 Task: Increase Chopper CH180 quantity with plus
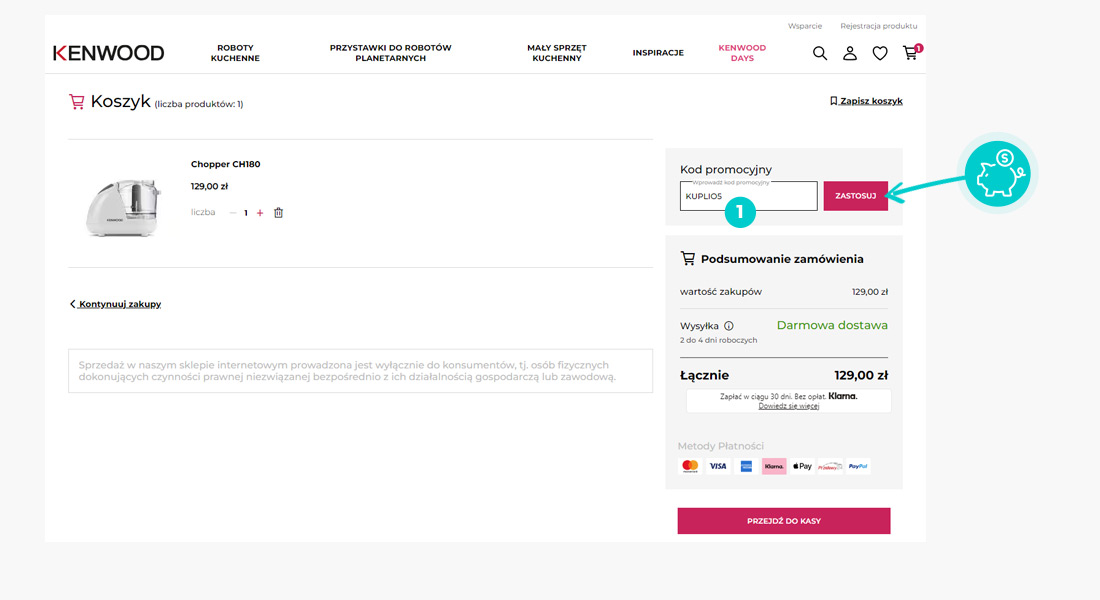point(260,213)
